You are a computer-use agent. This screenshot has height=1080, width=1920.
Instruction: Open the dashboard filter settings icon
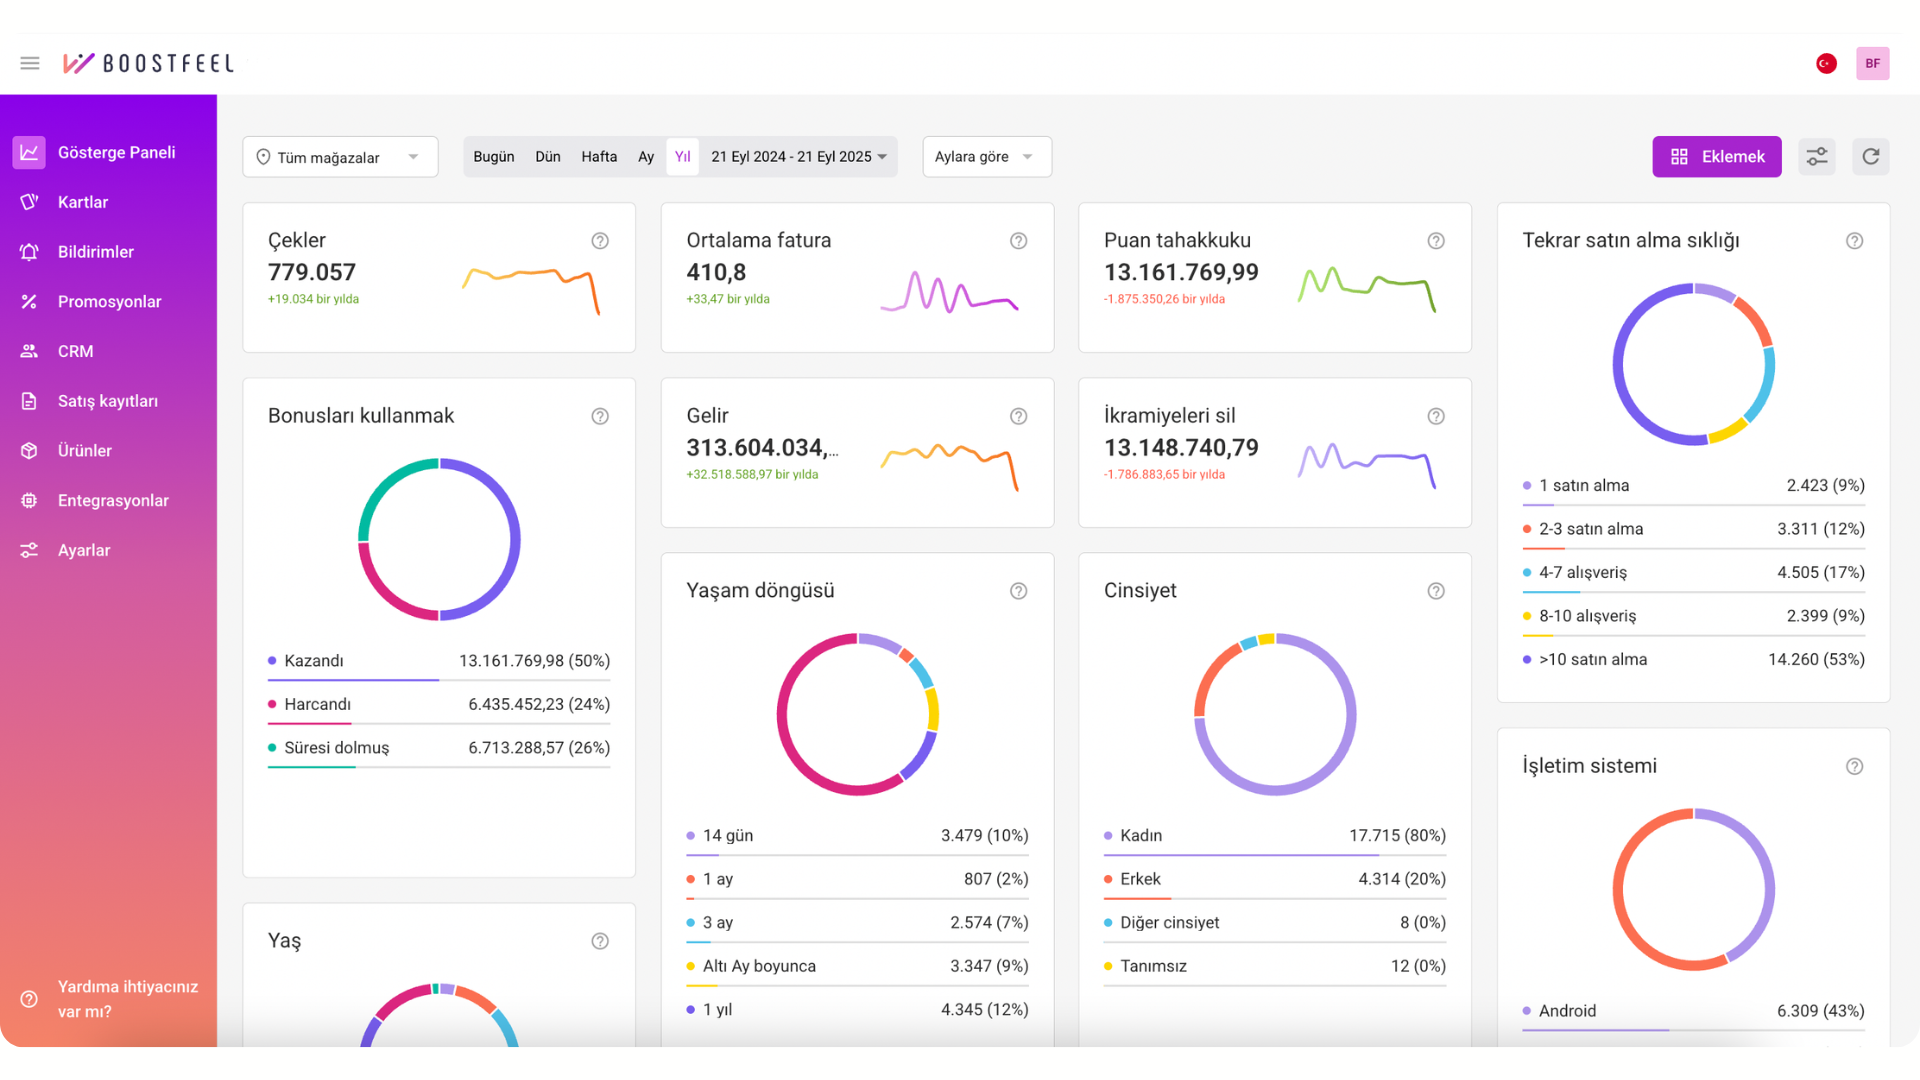click(x=1817, y=157)
